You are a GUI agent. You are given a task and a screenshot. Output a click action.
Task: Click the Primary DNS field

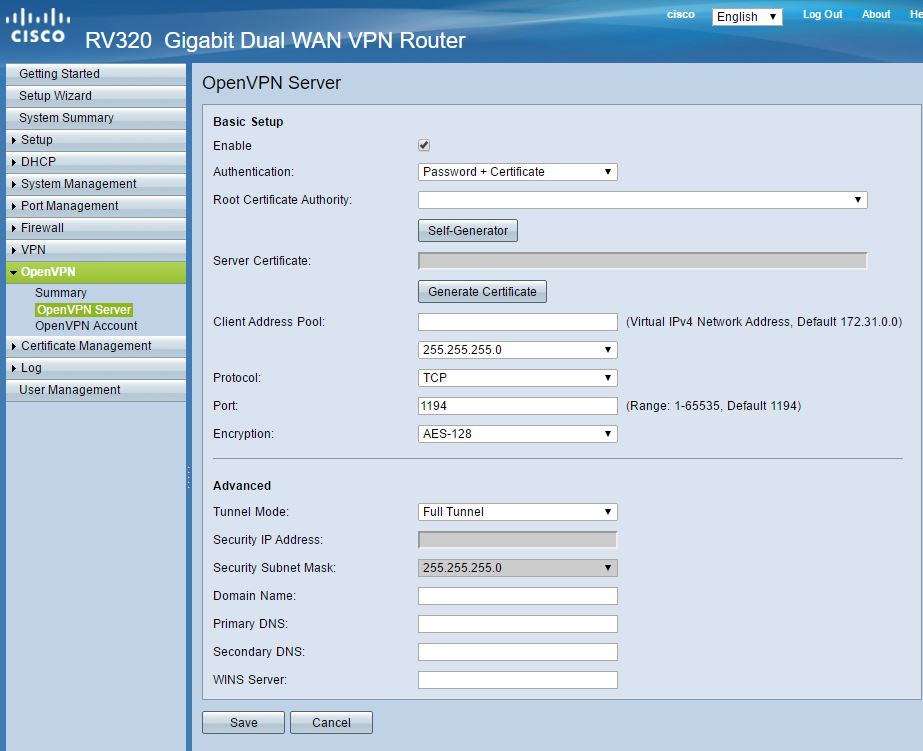517,624
